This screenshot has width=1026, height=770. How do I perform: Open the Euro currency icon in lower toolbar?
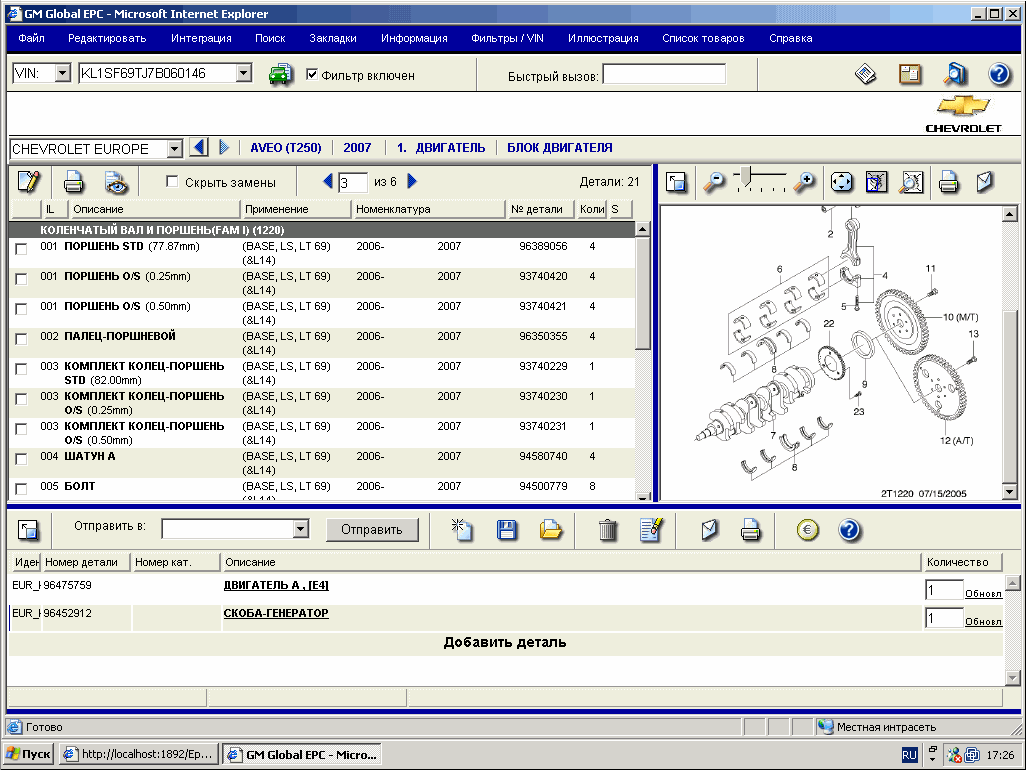[x=807, y=530]
